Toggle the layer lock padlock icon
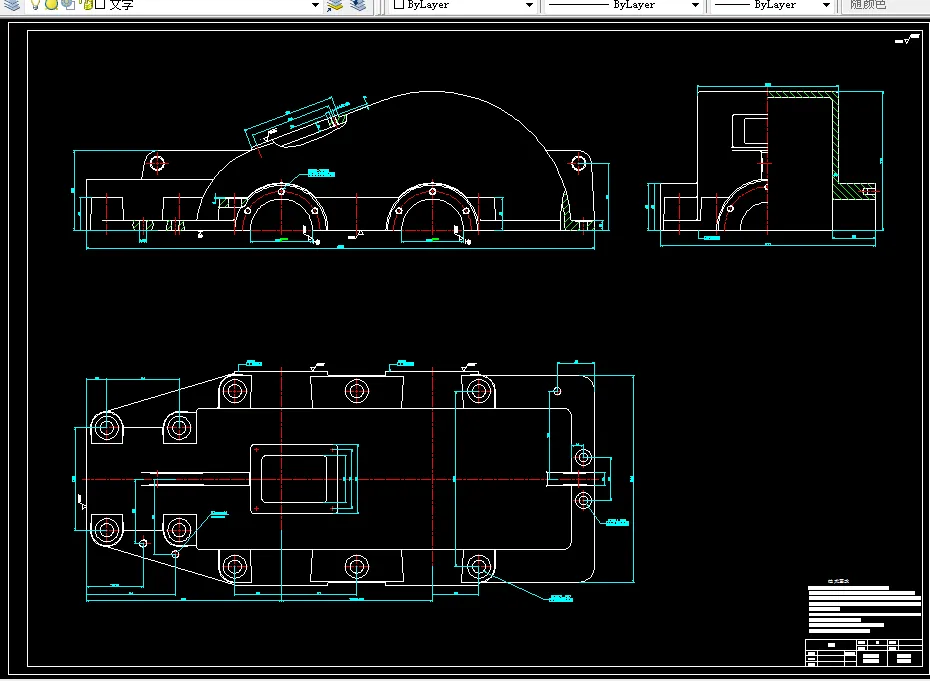The width and height of the screenshot is (930, 681). click(x=87, y=5)
